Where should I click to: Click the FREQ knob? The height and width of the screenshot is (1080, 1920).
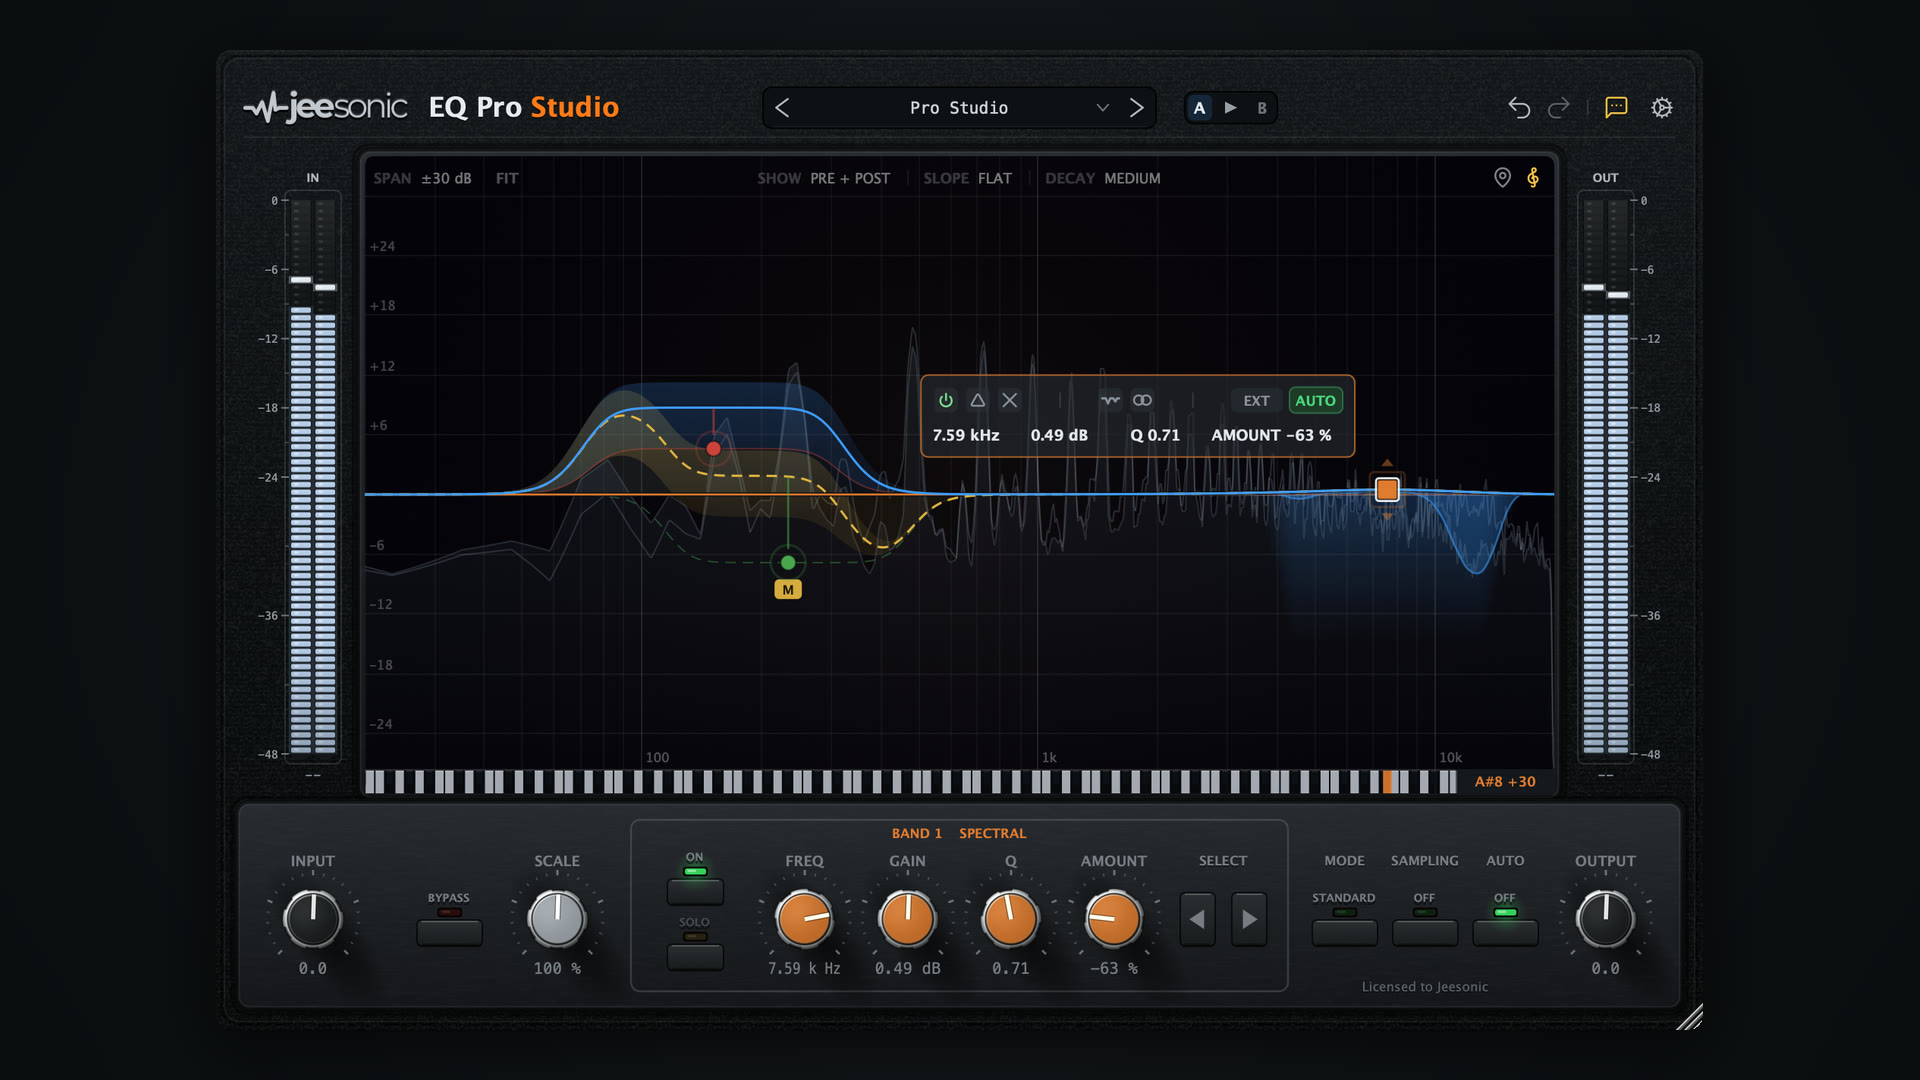tap(804, 919)
